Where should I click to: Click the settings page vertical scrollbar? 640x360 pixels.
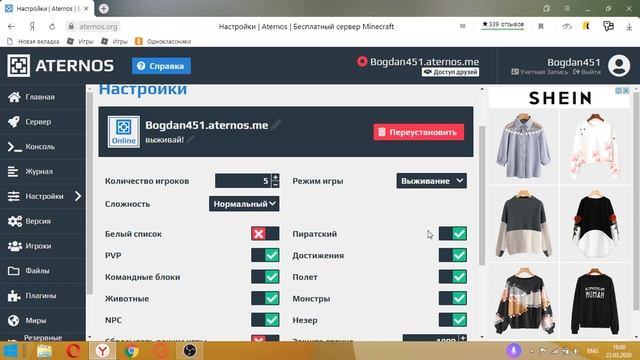(482, 196)
